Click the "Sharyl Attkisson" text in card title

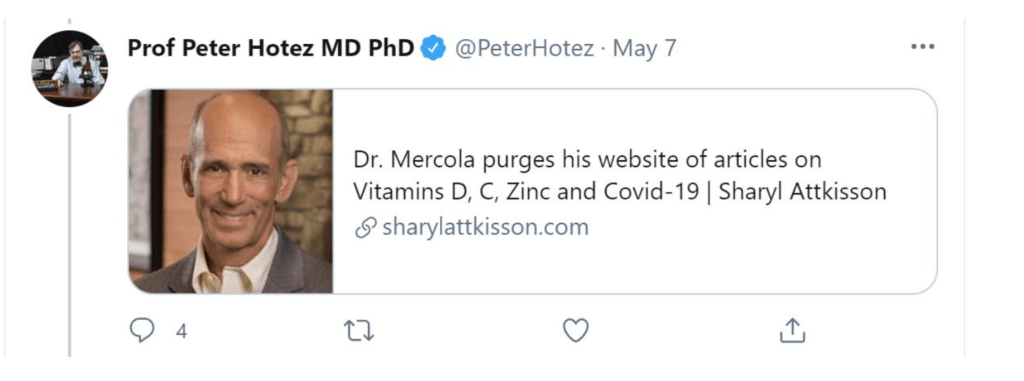click(x=802, y=193)
